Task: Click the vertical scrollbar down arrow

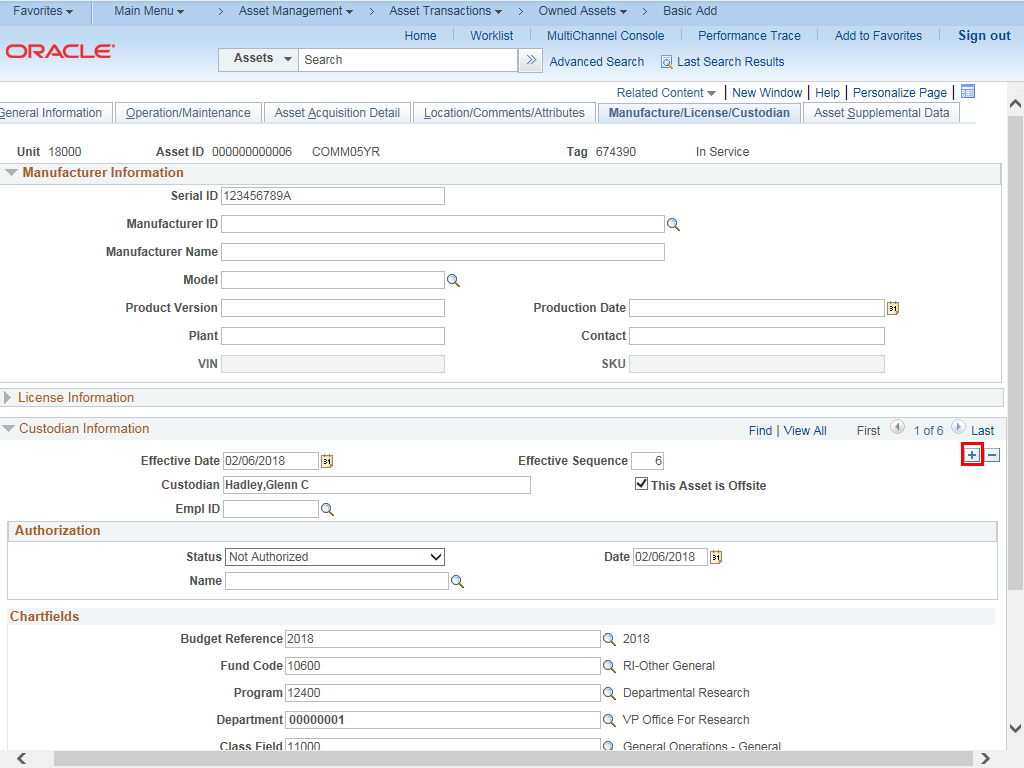Action: 1014,729
